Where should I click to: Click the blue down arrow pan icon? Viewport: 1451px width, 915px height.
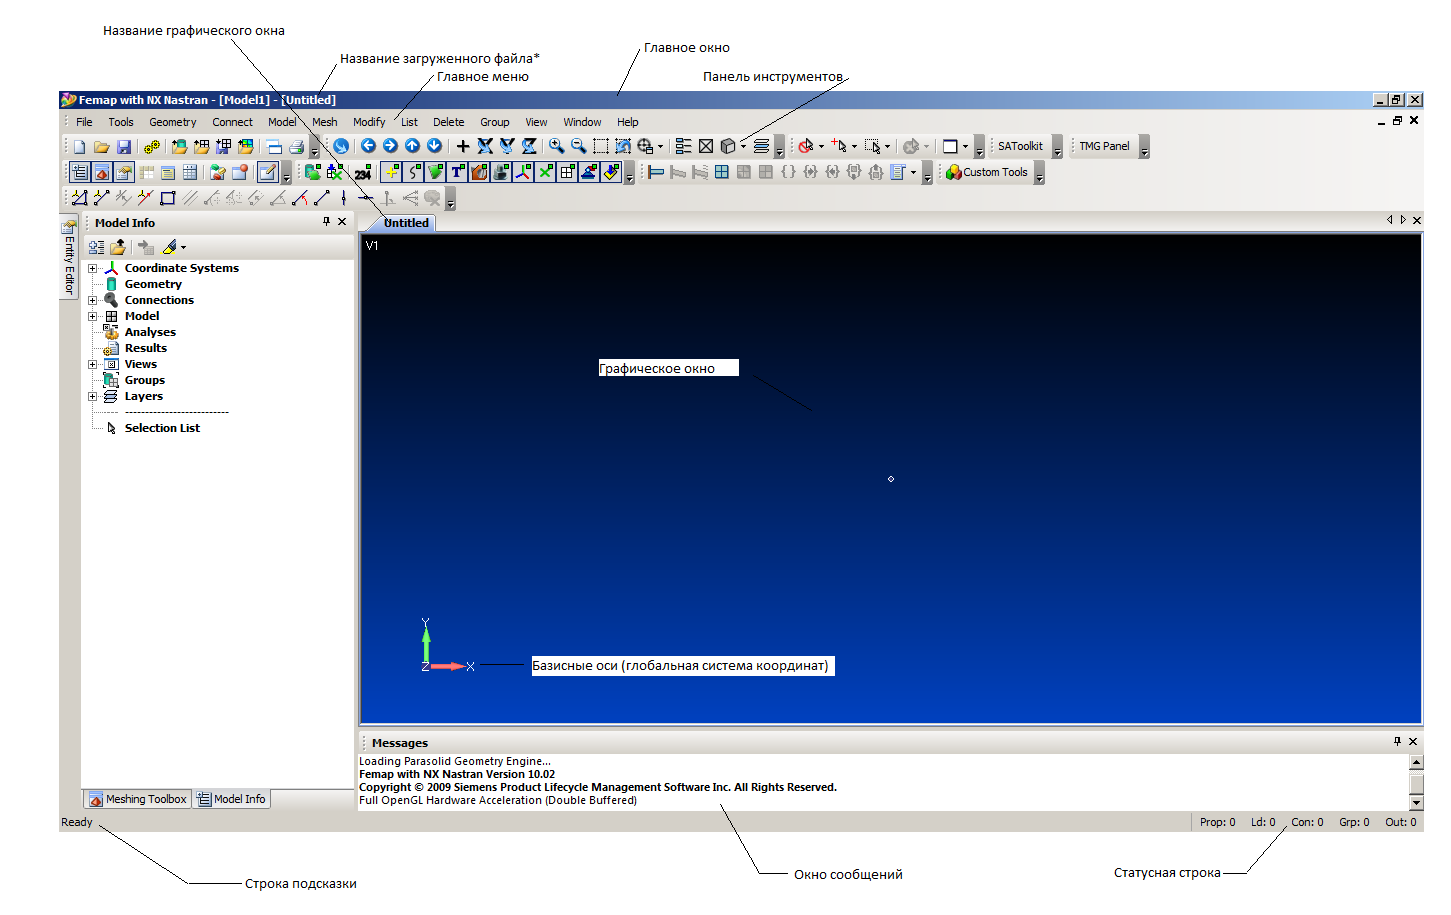434,146
